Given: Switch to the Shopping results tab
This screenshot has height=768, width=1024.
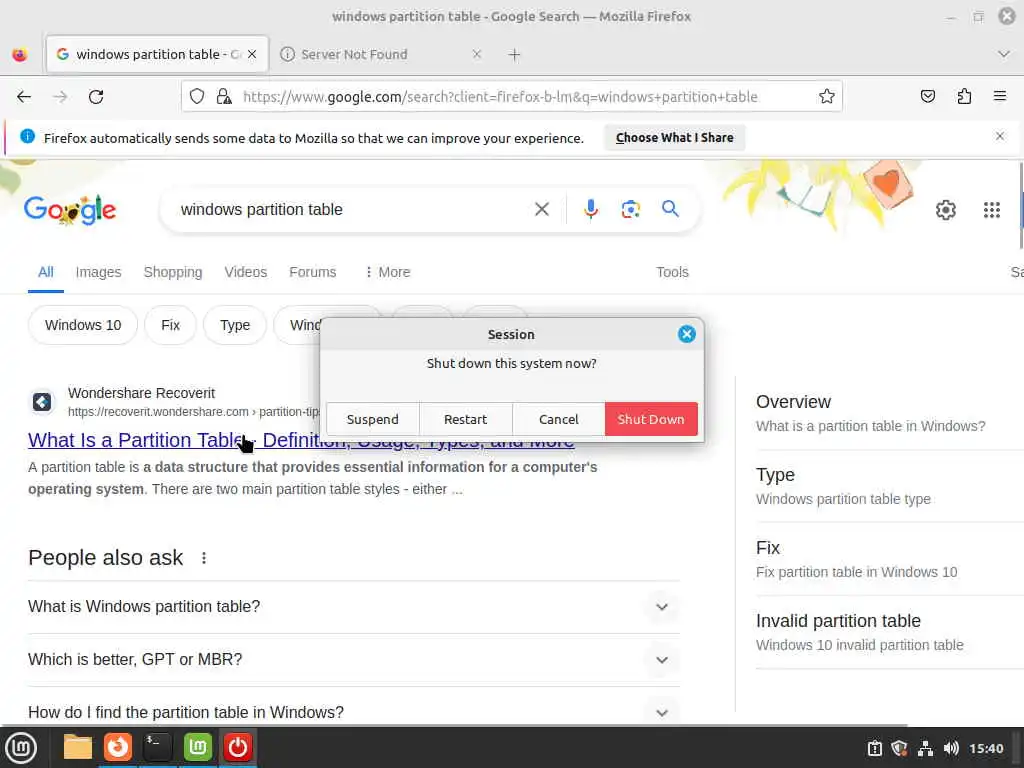Looking at the screenshot, I should click(x=173, y=272).
